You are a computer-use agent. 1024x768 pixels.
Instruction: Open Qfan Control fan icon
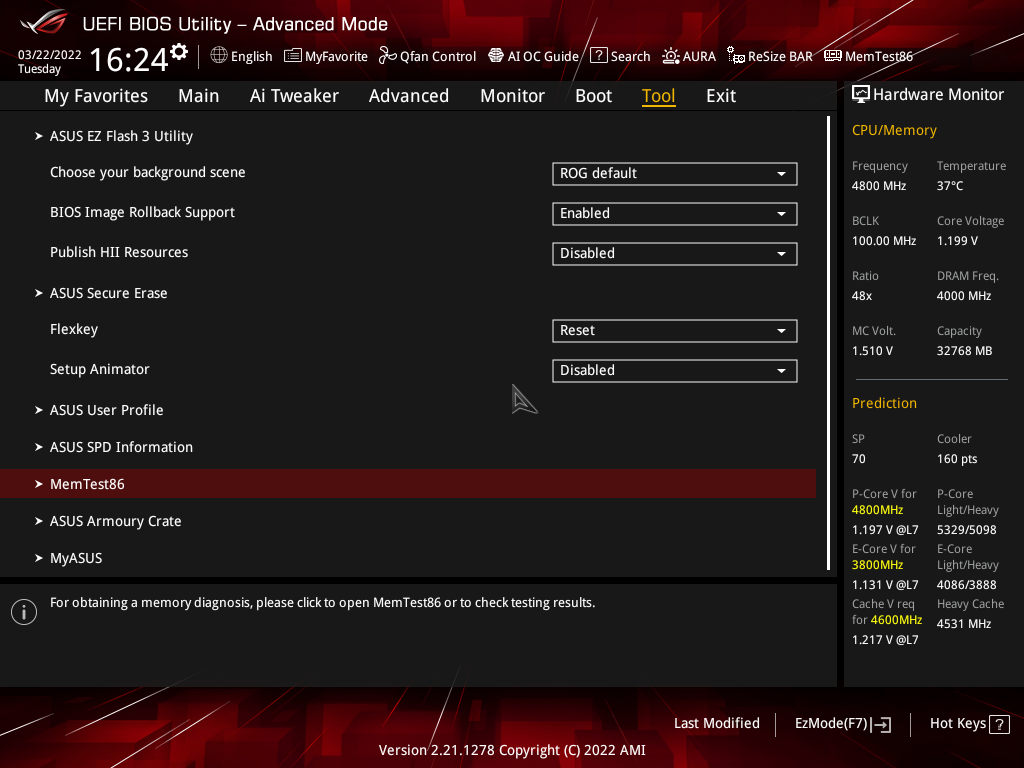tap(387, 56)
